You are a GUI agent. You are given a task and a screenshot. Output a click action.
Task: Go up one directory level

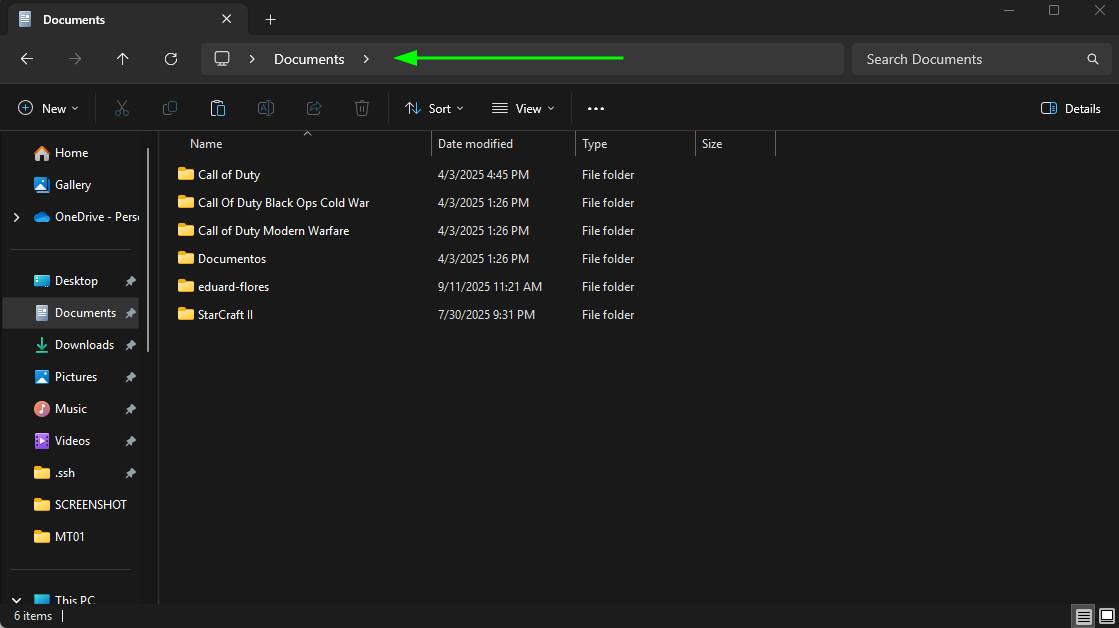pos(123,59)
